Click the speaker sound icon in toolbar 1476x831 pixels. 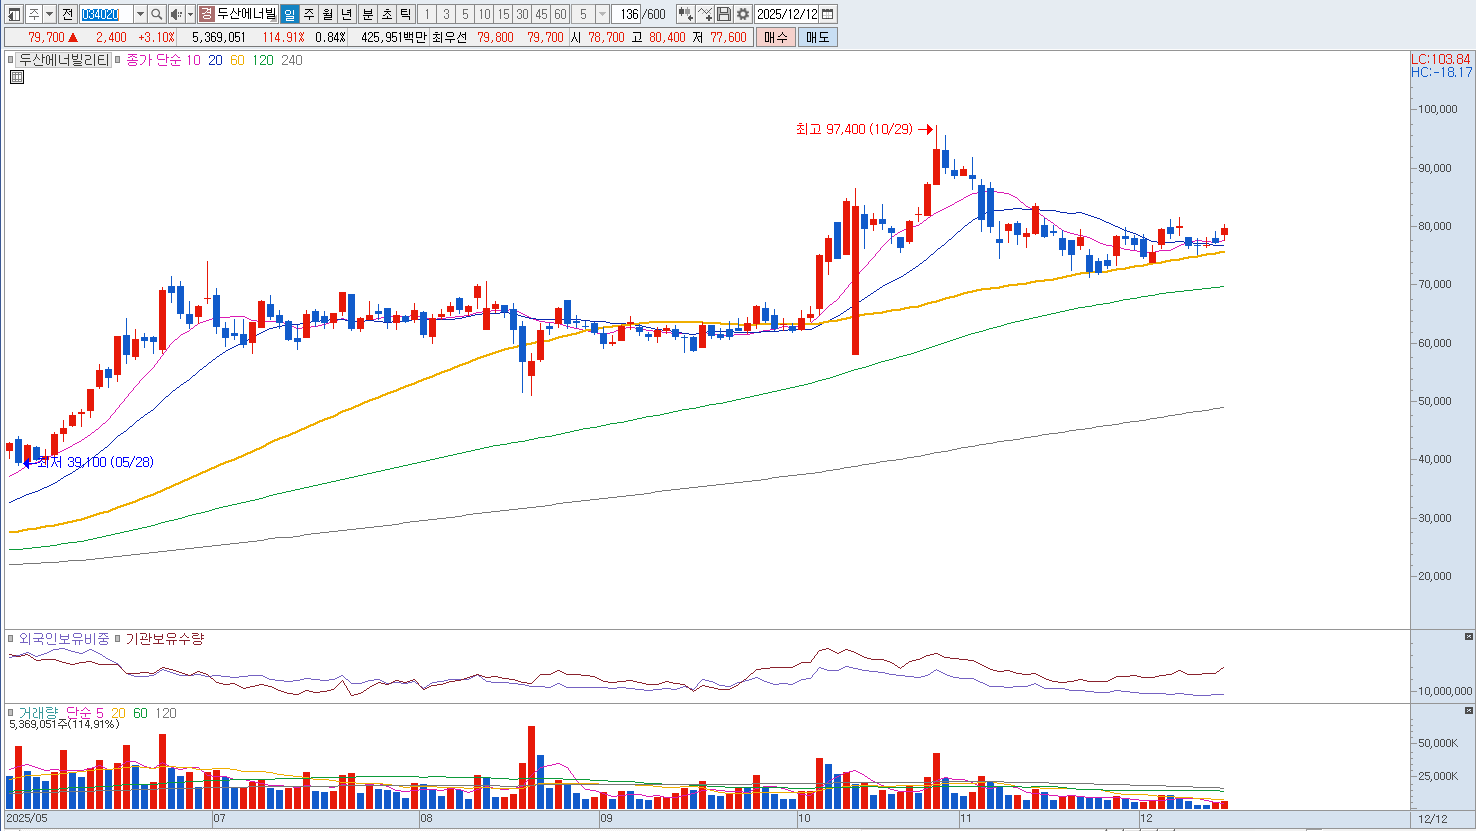[x=176, y=14]
